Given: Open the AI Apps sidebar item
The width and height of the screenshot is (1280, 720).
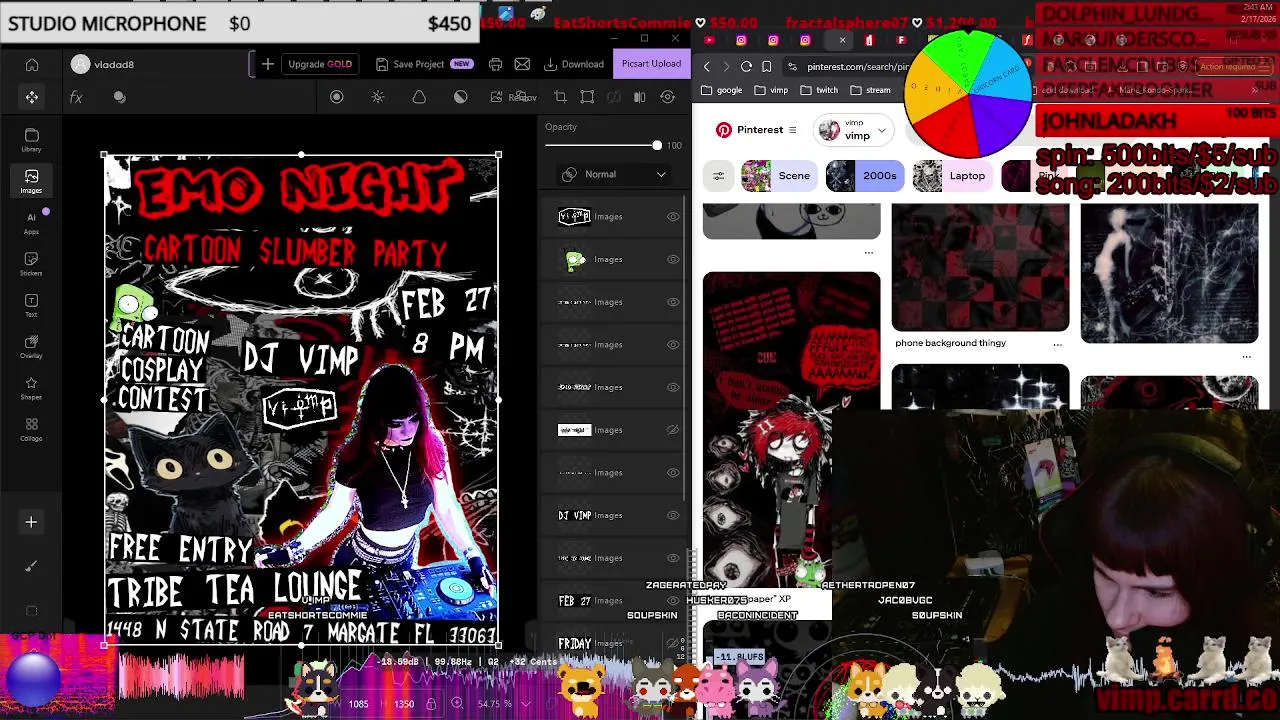Looking at the screenshot, I should point(31,222).
